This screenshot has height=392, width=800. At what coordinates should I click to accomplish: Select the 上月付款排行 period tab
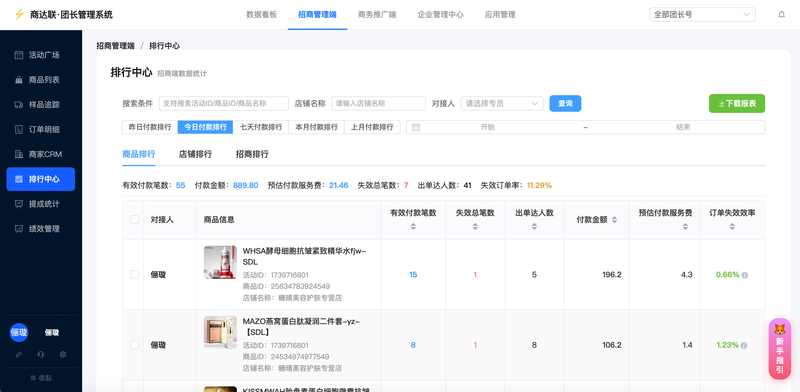click(x=372, y=127)
